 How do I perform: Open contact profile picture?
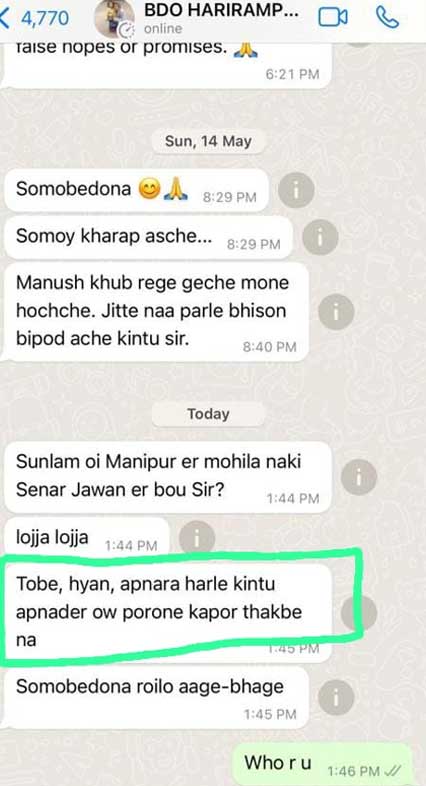point(115,18)
